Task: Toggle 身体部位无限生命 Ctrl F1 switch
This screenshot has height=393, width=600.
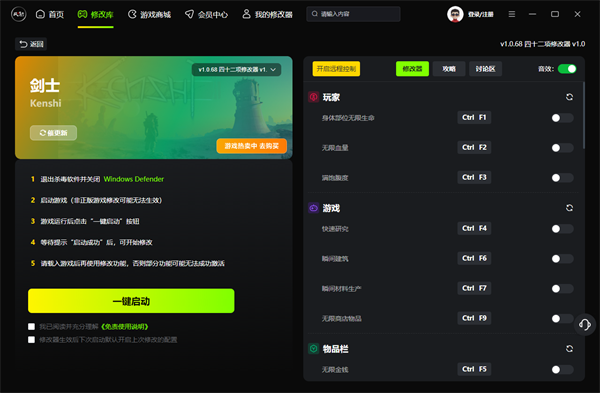Action: click(562, 118)
